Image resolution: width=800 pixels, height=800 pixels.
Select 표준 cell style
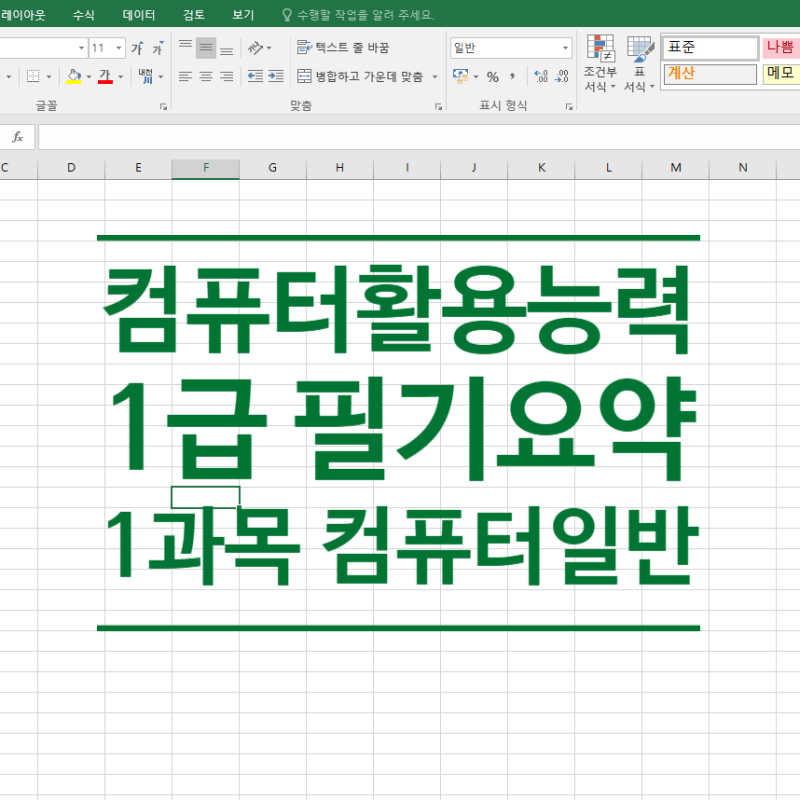(x=711, y=48)
